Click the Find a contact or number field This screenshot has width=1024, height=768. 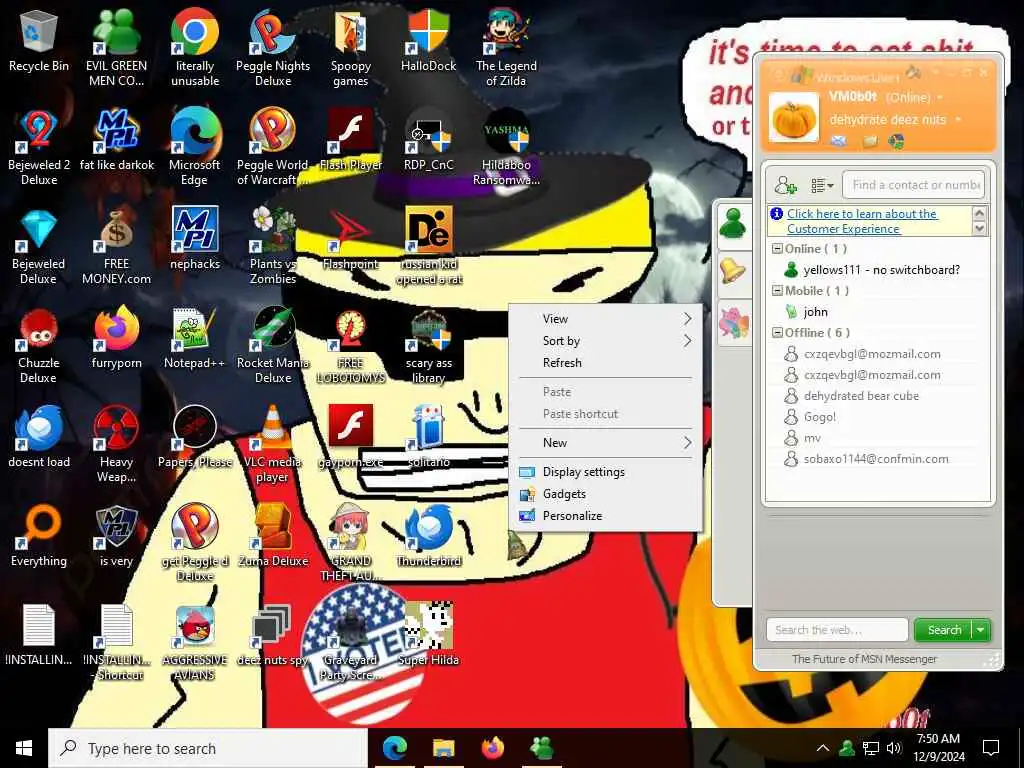[913, 185]
